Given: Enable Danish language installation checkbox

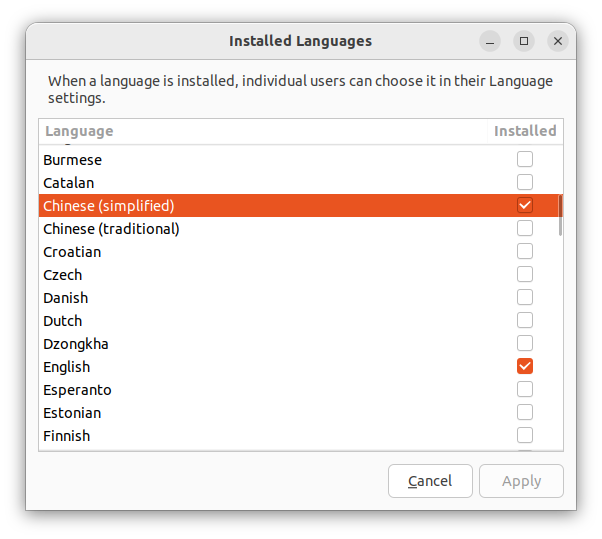Looking at the screenshot, I should coord(525,297).
